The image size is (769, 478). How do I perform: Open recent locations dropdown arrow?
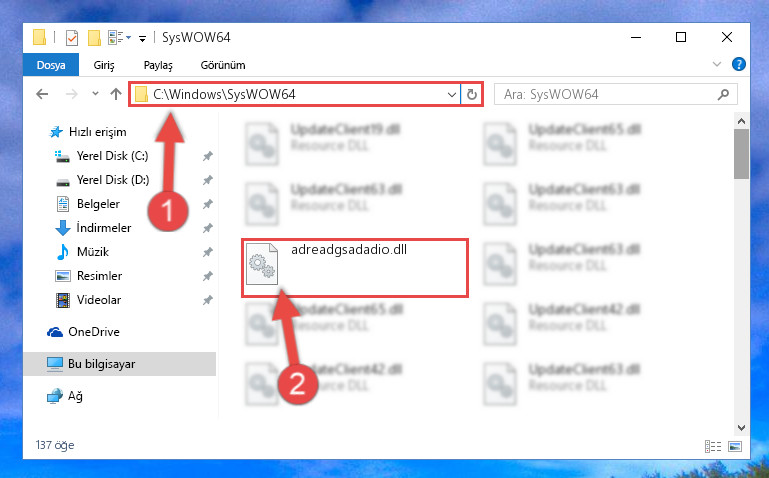point(95,94)
